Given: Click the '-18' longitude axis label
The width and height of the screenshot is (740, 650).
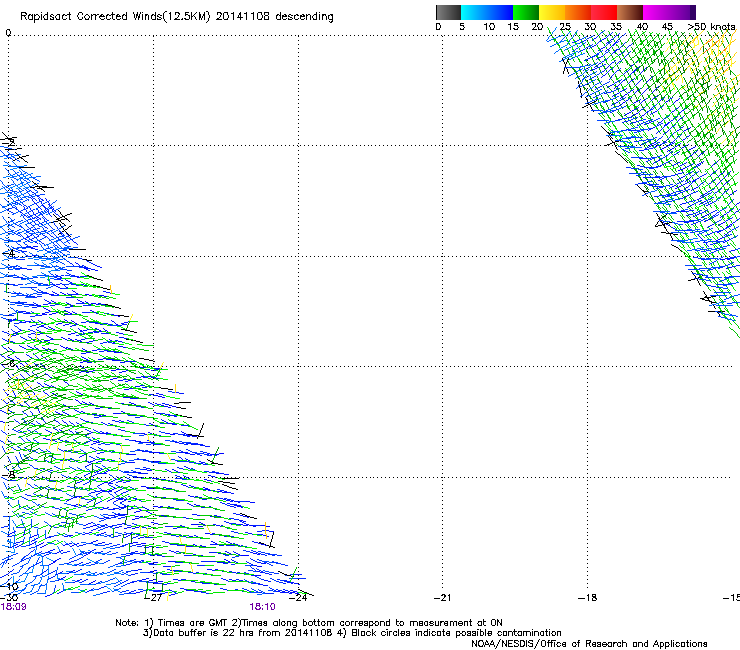Looking at the screenshot, I should (x=588, y=598).
